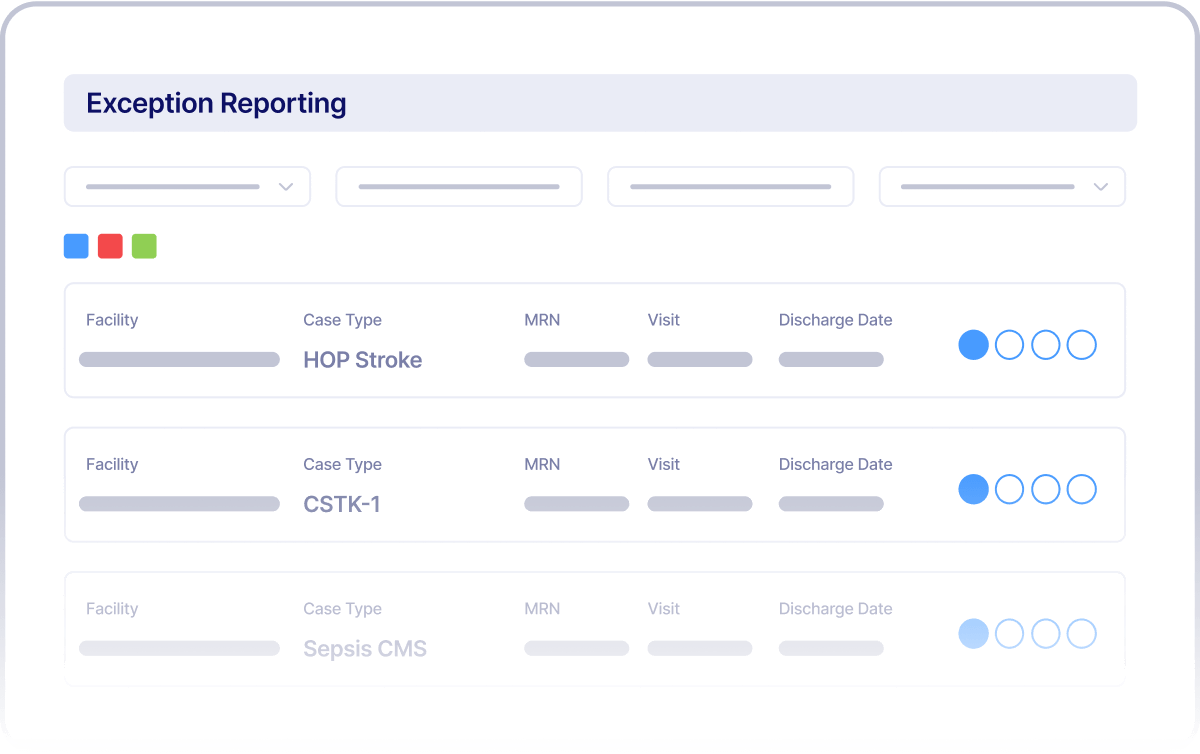Toggle the second status circle on CSTK-1 row
This screenshot has height=754, width=1200.
[x=1009, y=489]
